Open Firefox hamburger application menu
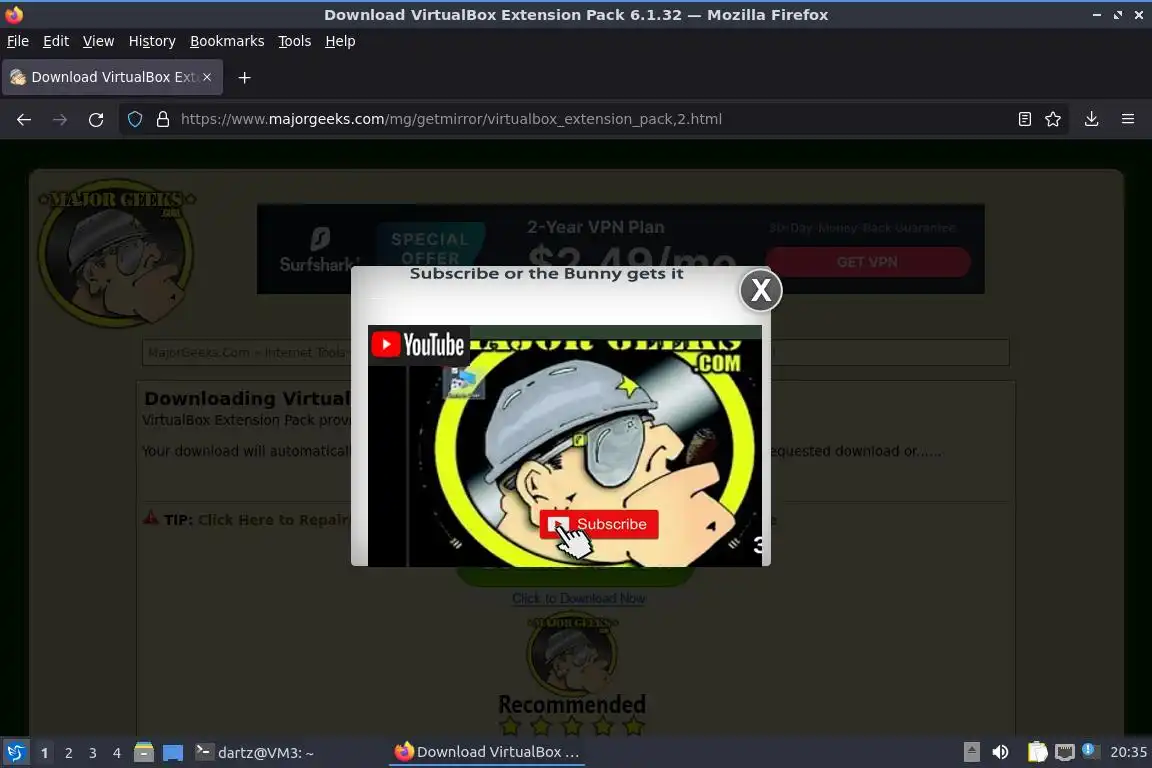Screen dimensions: 1152x768 1128,119
